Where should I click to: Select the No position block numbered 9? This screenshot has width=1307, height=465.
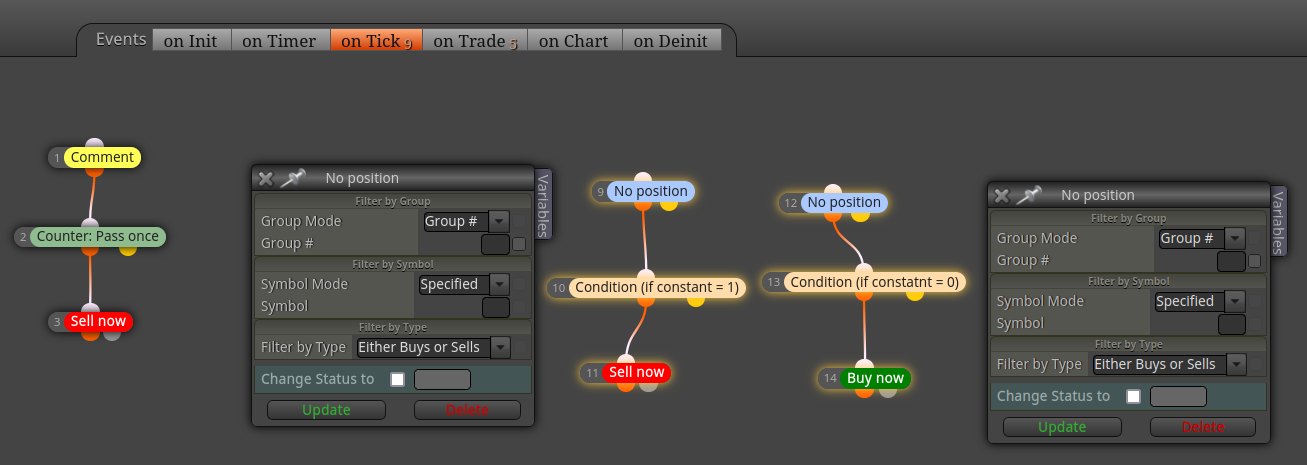pos(650,191)
